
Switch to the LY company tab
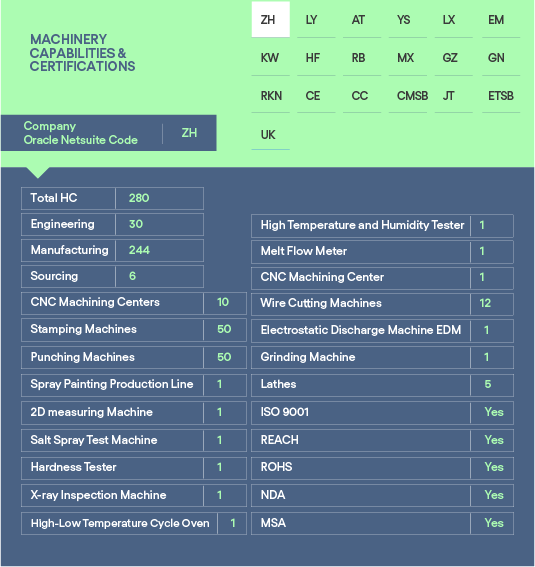(316, 20)
